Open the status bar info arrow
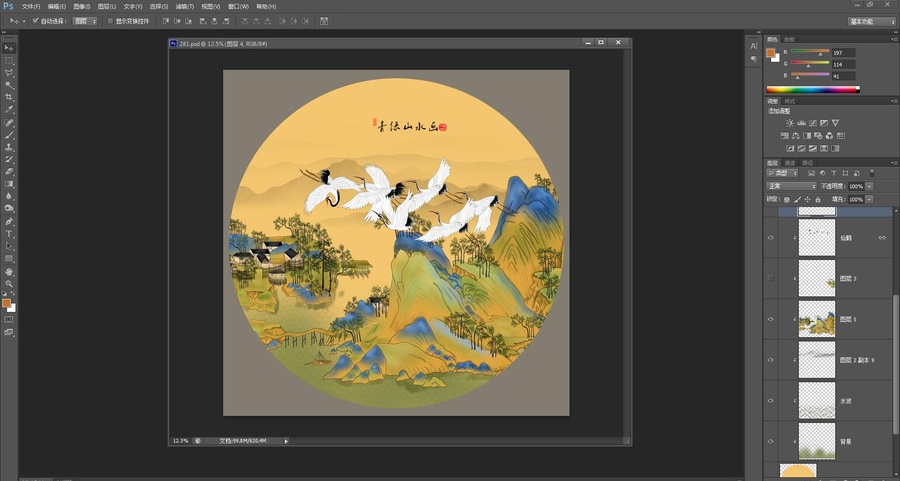 point(286,441)
